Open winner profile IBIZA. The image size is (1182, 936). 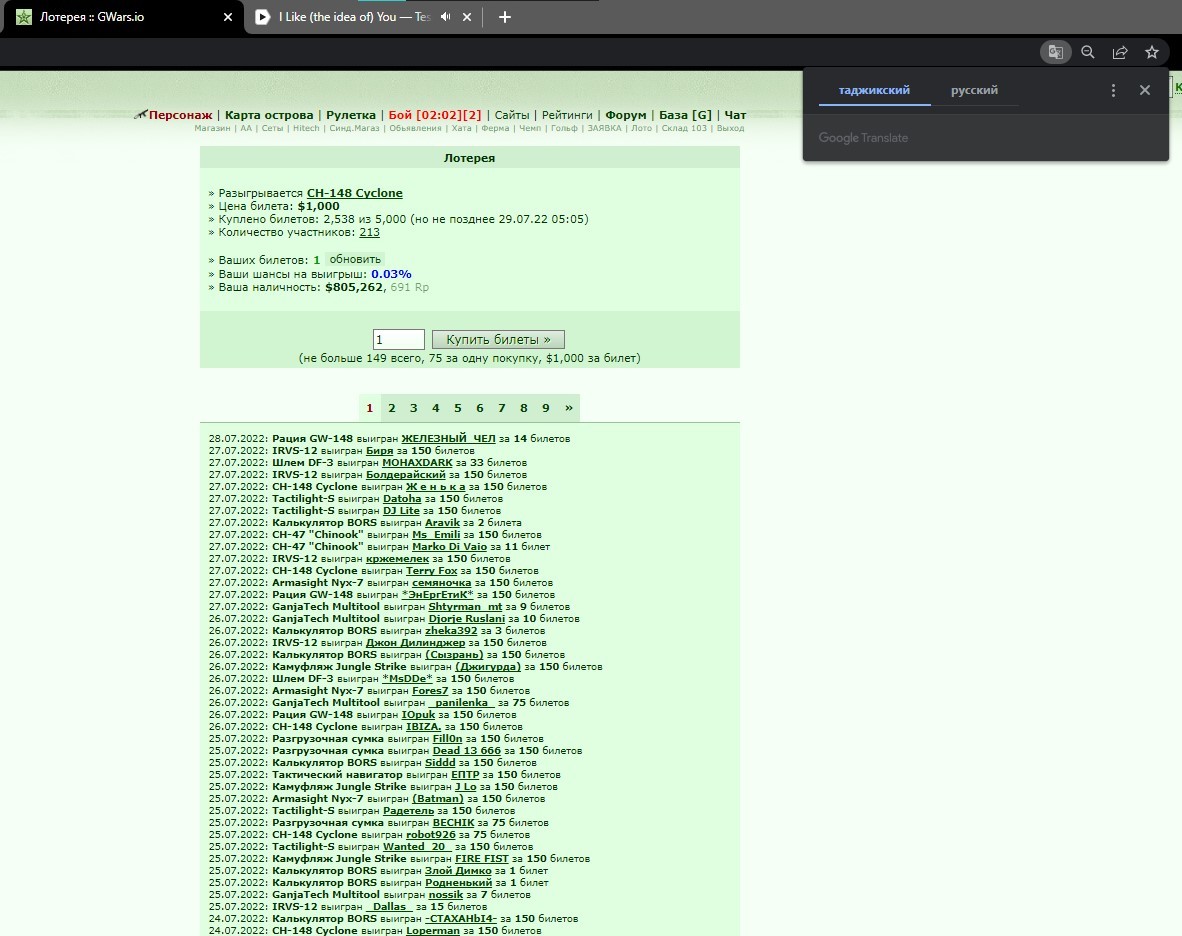pyautogui.click(x=424, y=726)
